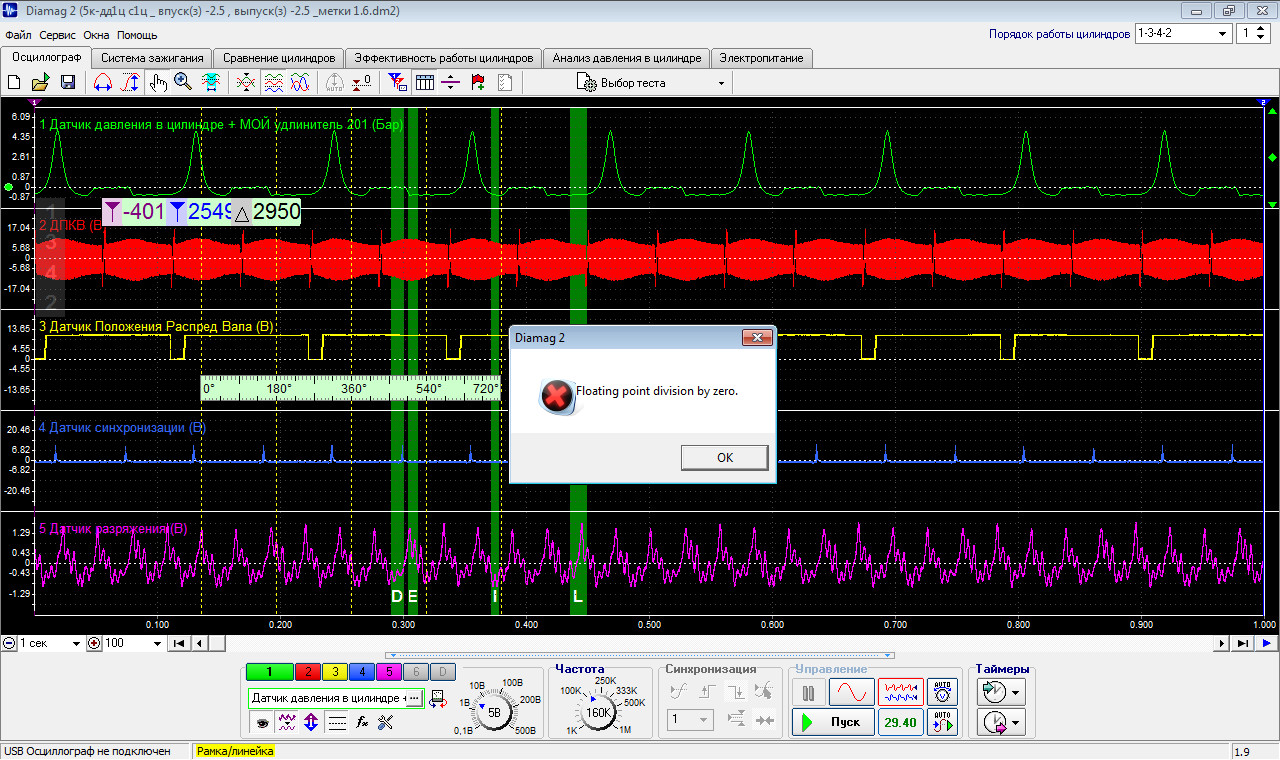This screenshot has height=760, width=1280.
Task: Expand the 1 сек time scale dropdown
Action: click(76, 643)
